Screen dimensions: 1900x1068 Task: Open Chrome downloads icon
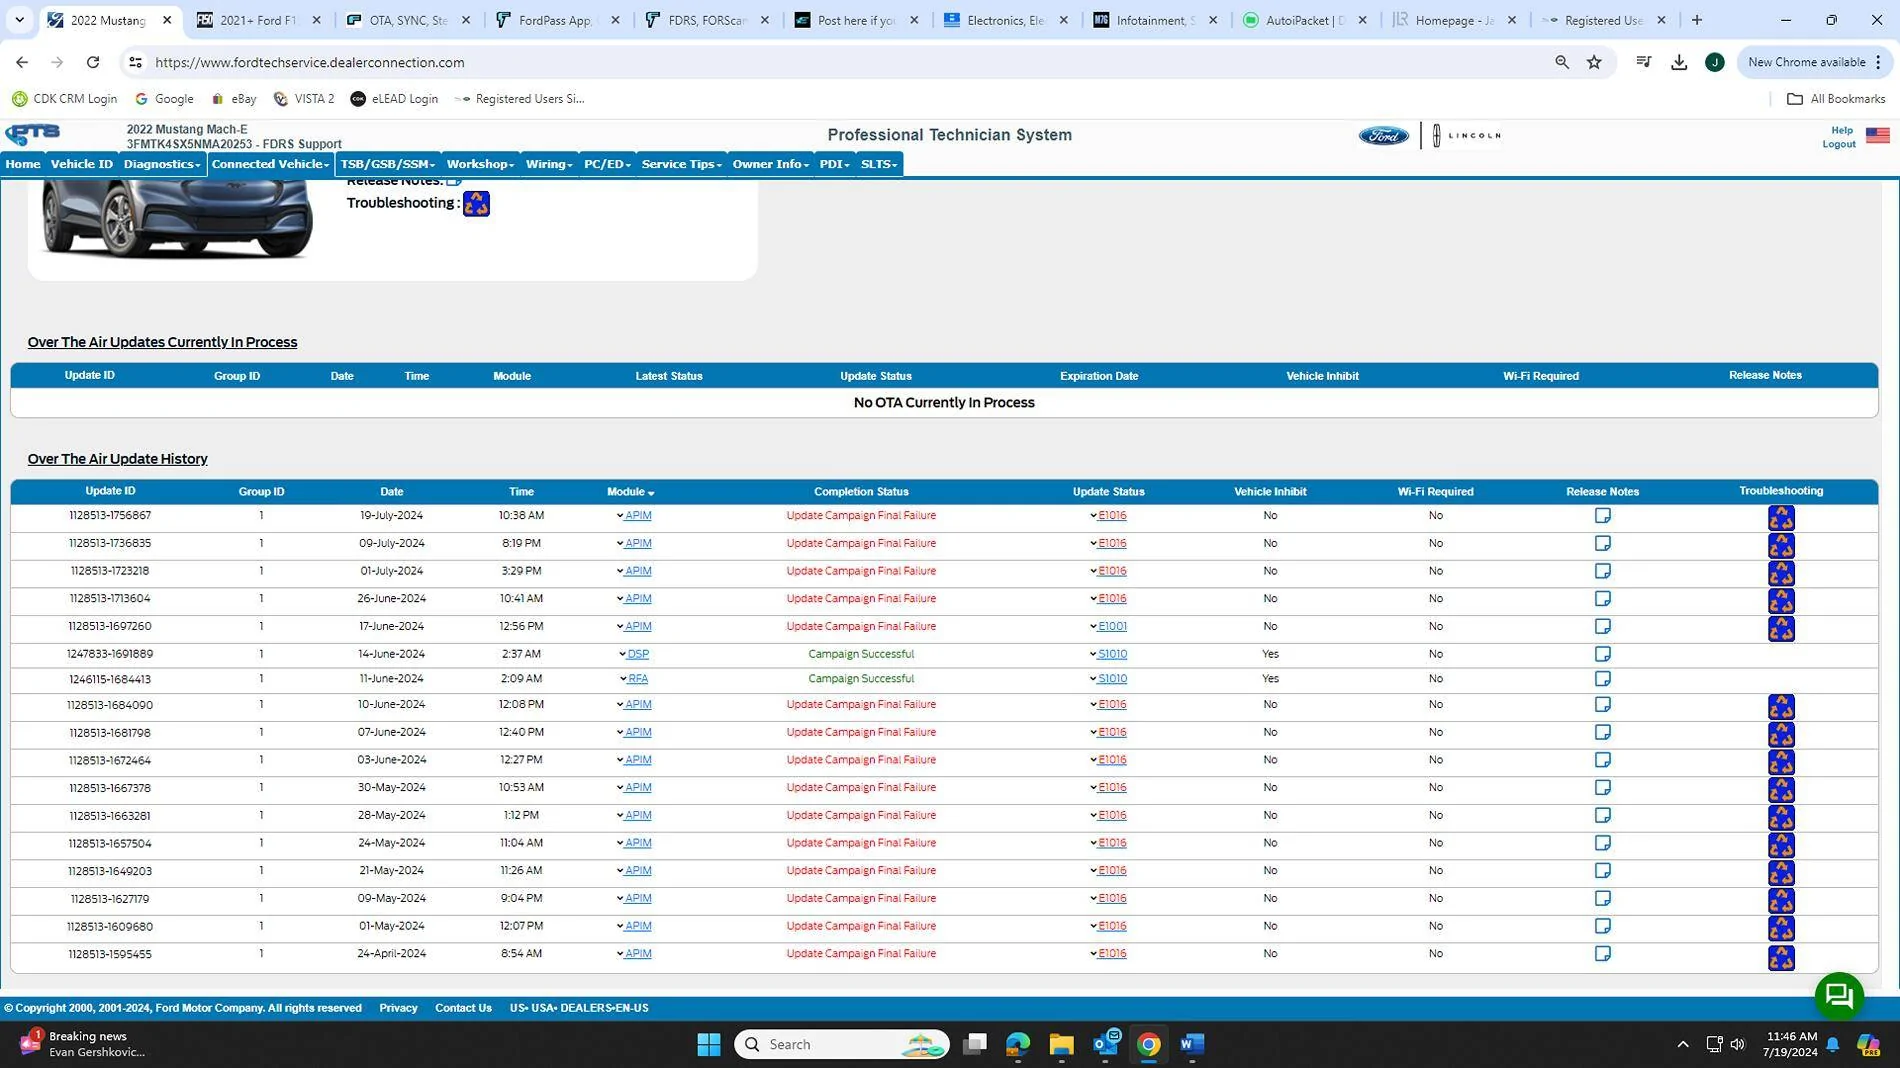(1679, 62)
